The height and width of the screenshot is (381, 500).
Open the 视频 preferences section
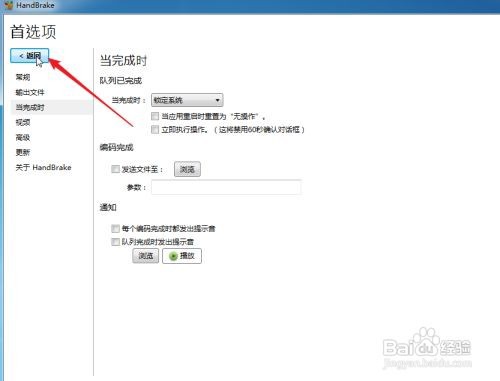pos(23,122)
